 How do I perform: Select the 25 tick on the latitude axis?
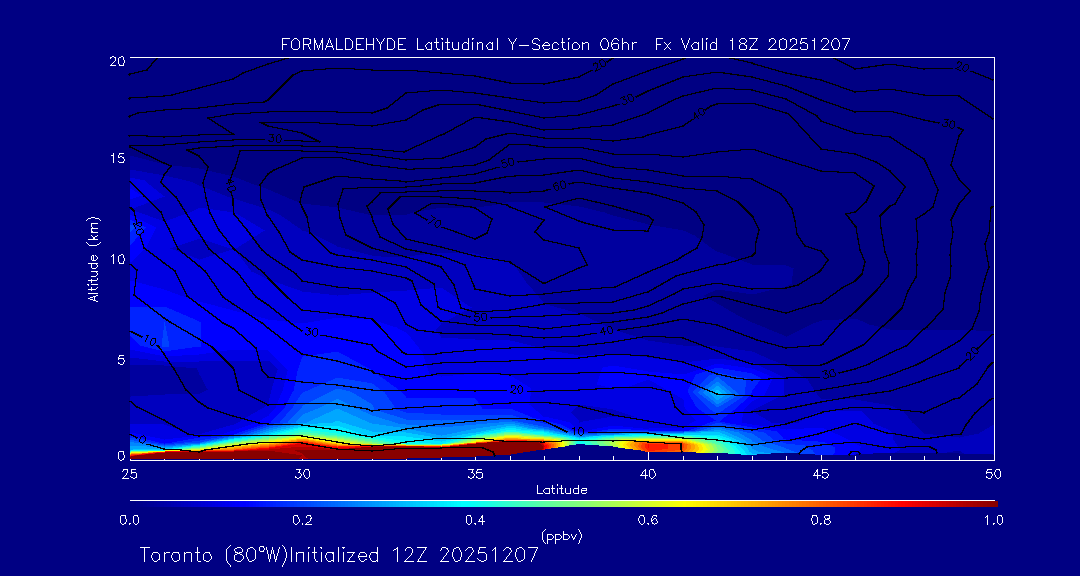pyautogui.click(x=129, y=472)
